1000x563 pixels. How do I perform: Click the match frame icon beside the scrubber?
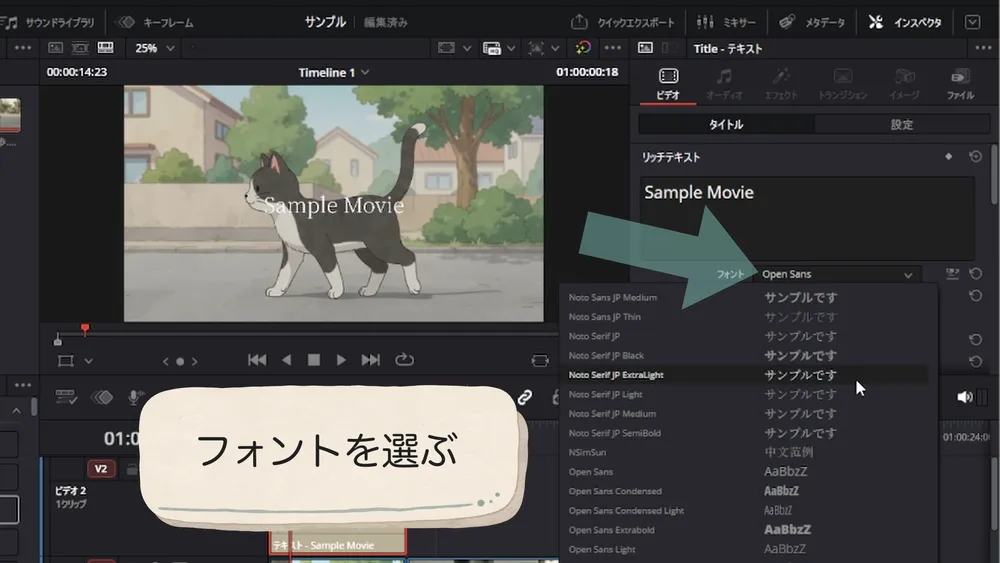pos(540,361)
